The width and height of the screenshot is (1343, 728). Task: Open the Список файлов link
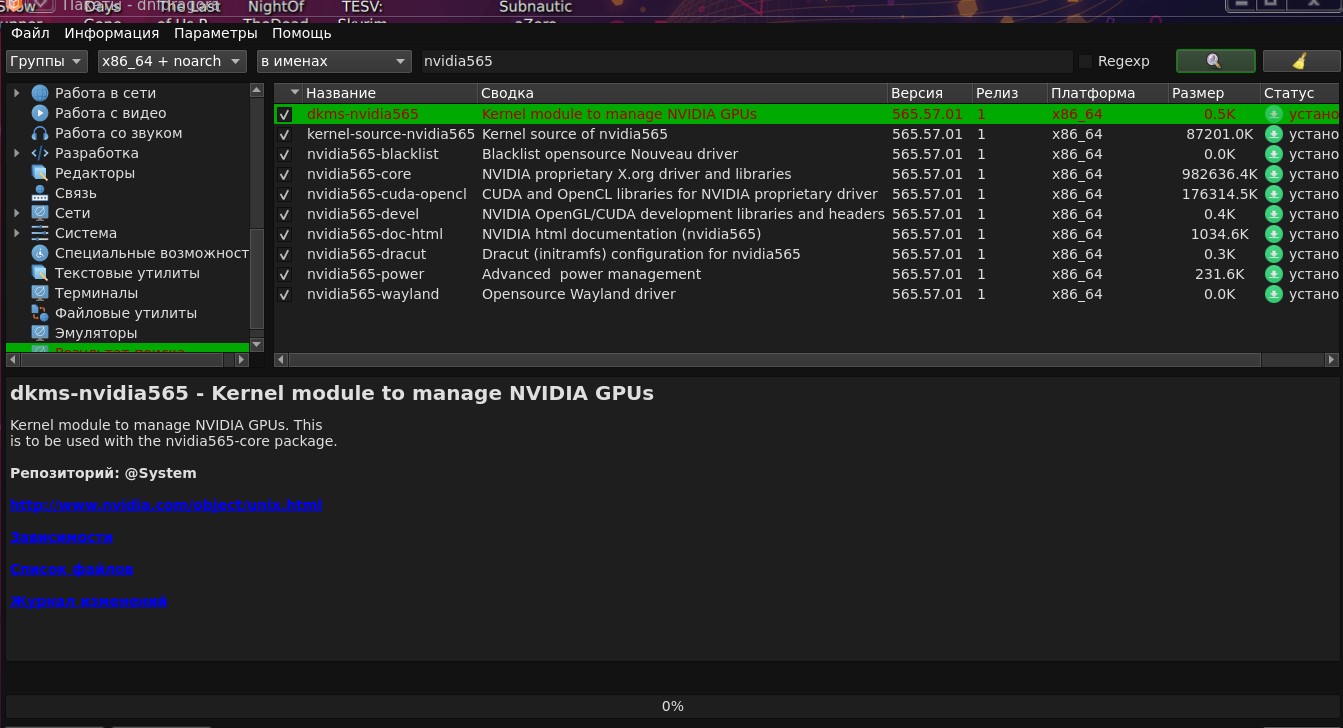72,569
